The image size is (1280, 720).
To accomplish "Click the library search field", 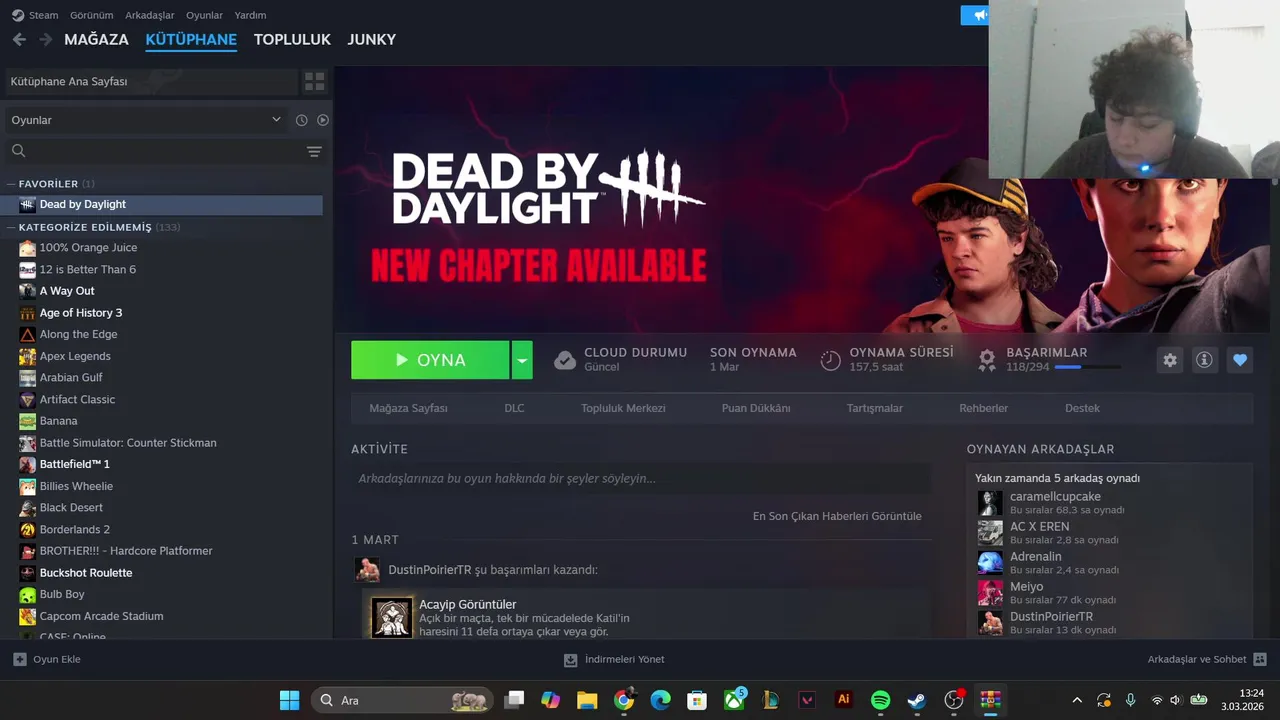I will (x=151, y=151).
